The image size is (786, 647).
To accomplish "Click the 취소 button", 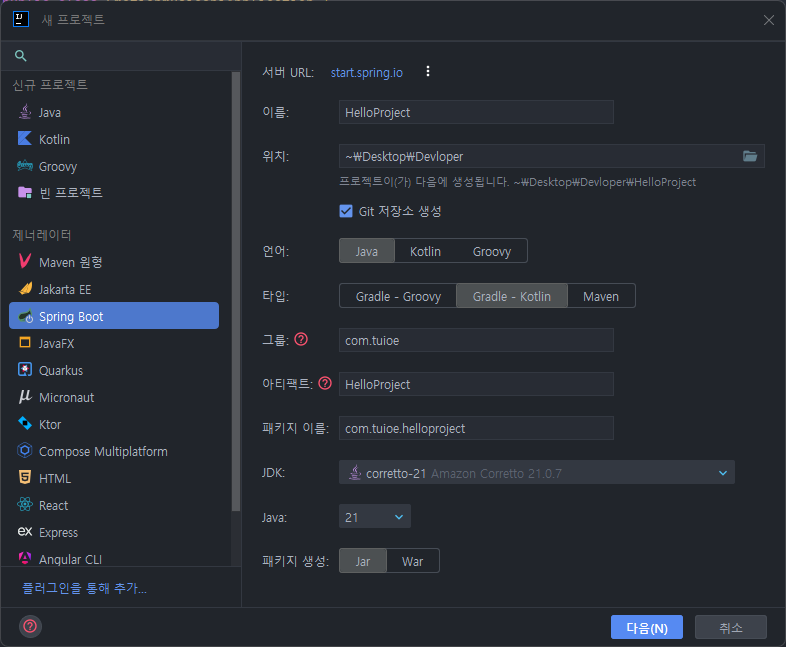I will click(x=731, y=627).
